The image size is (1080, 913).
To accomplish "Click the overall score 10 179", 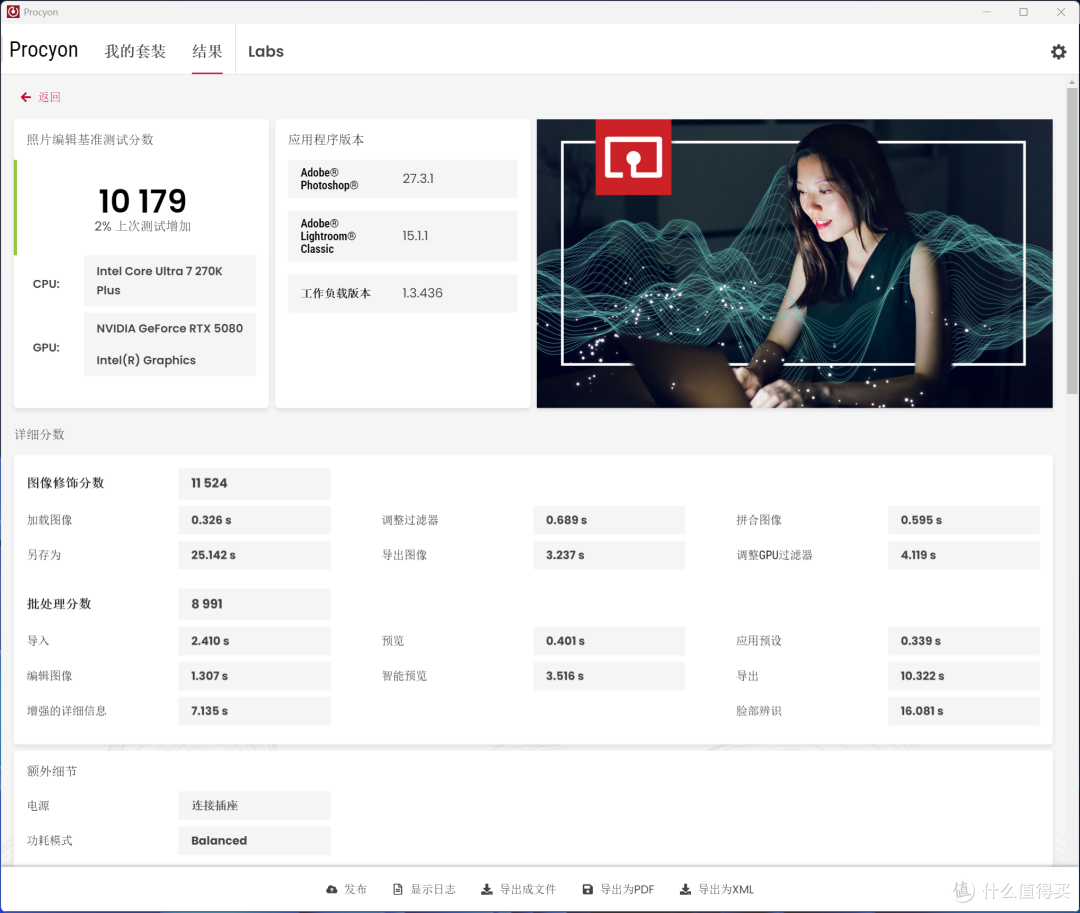I will click(142, 201).
